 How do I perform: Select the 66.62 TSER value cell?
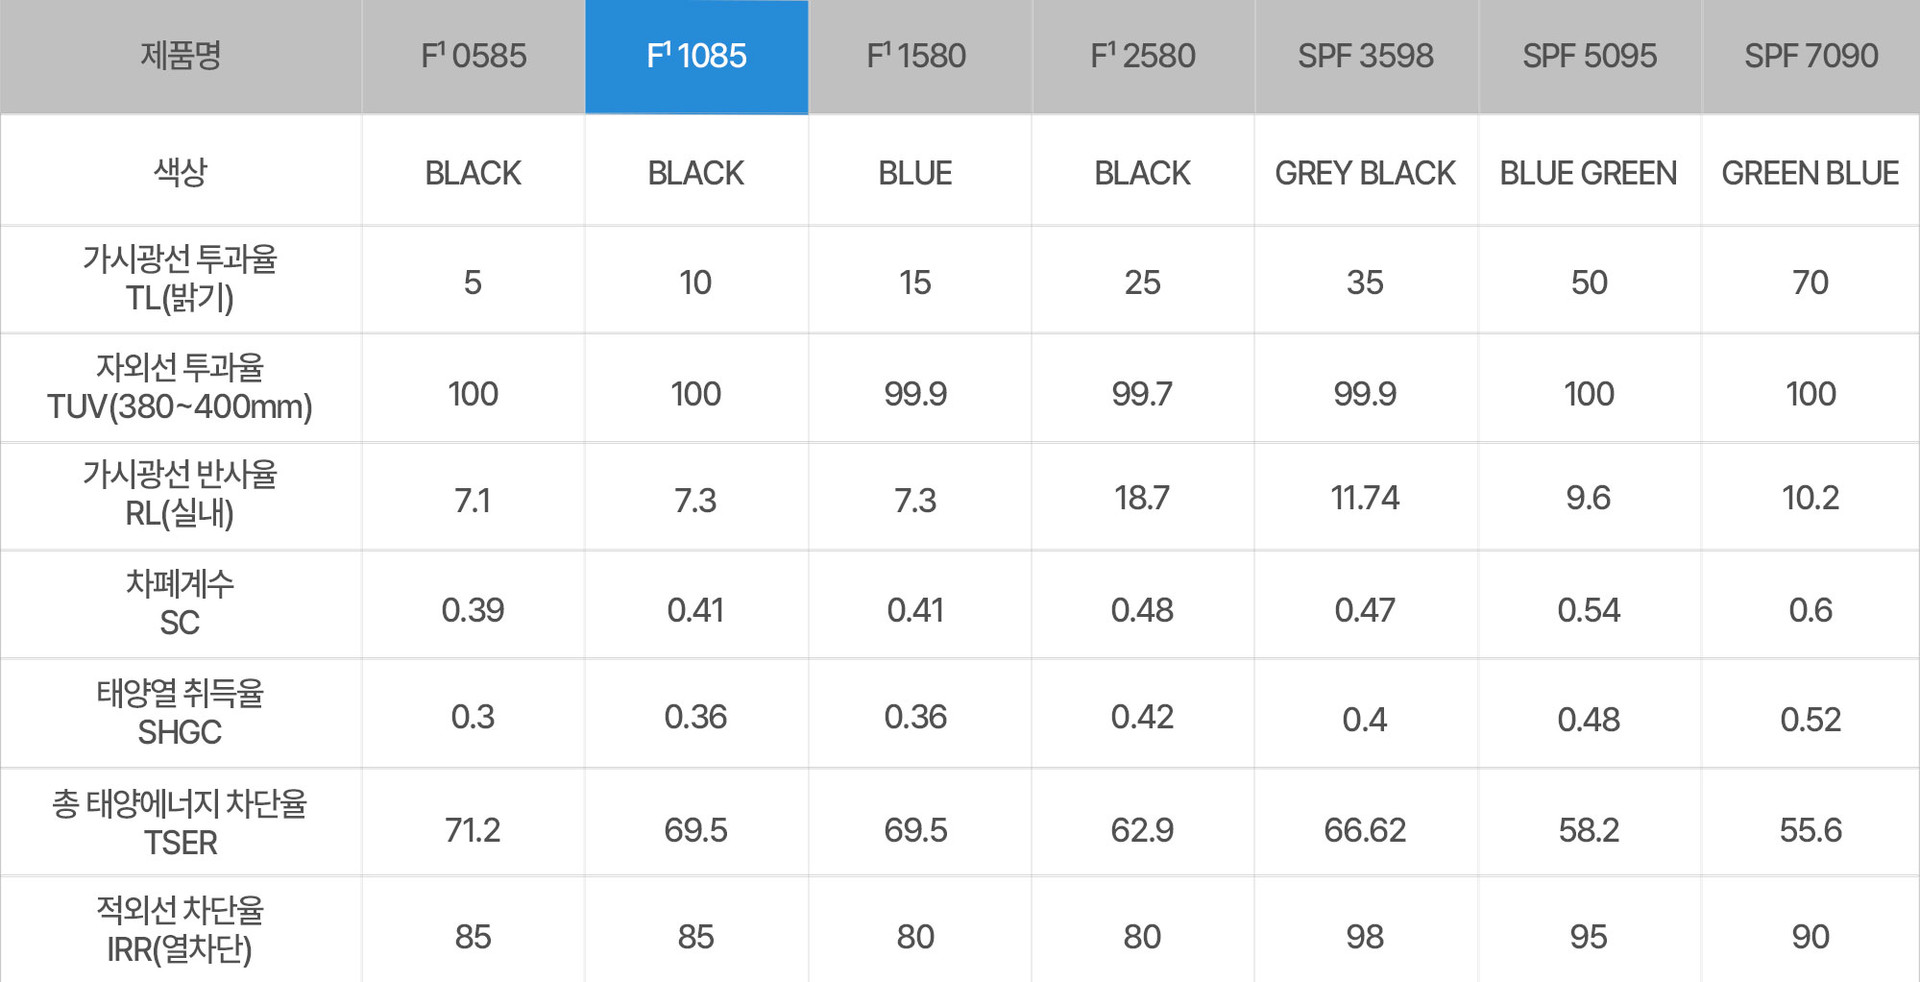[x=1365, y=830]
